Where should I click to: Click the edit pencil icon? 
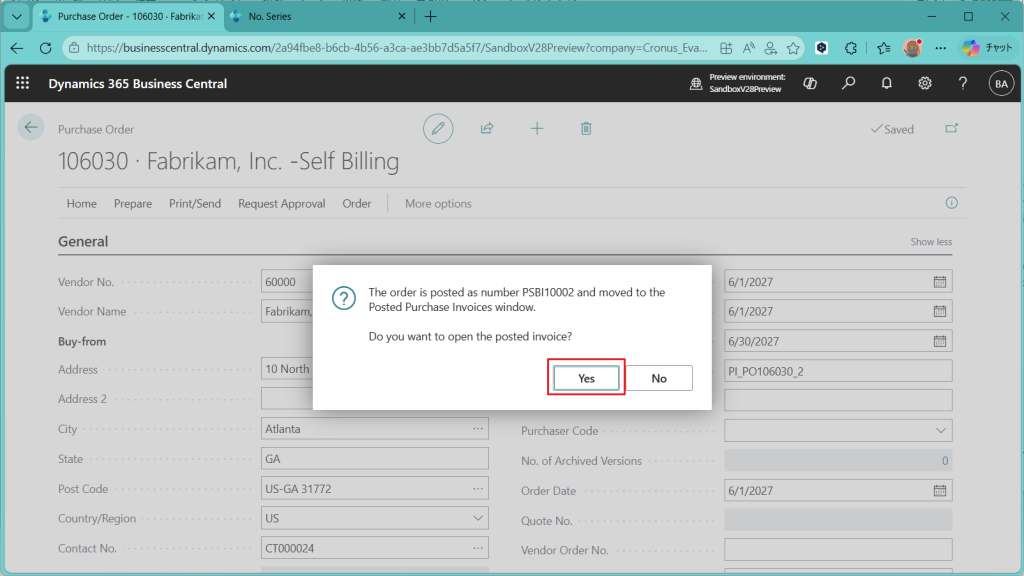click(x=437, y=128)
